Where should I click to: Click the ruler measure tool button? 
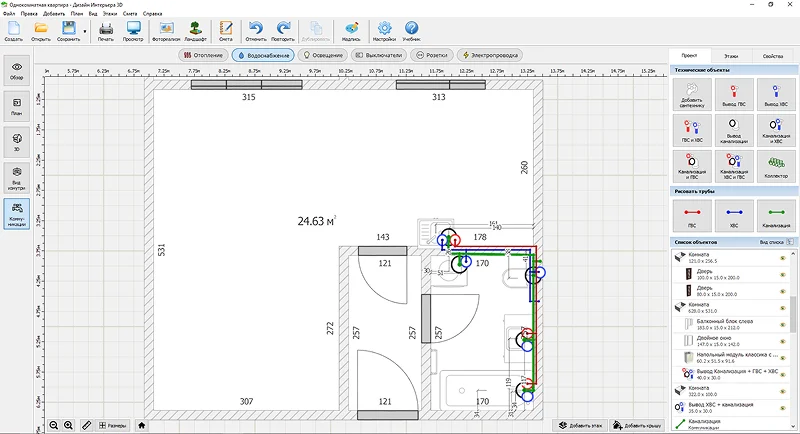[86, 425]
